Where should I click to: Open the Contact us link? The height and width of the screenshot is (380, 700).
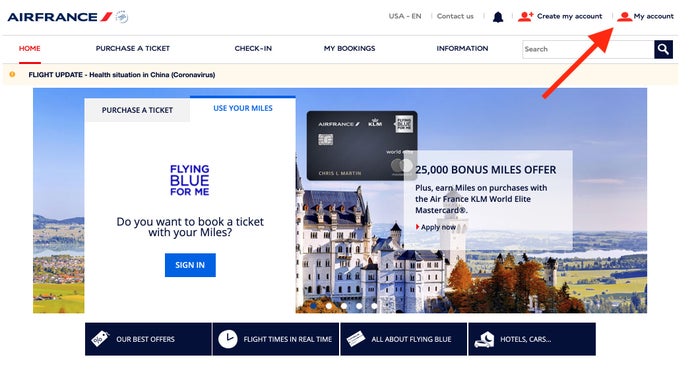coord(455,16)
